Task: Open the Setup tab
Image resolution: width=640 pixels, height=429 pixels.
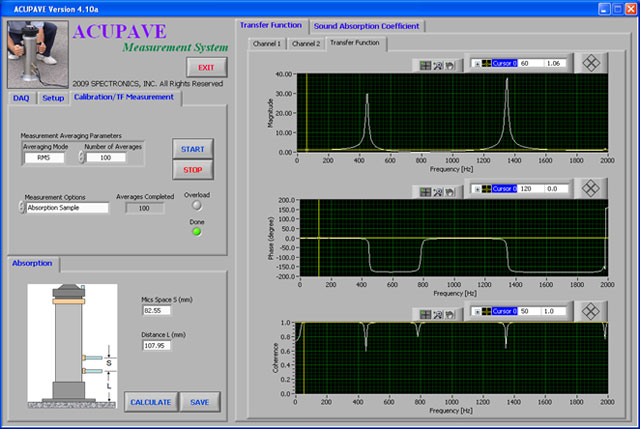Action: 53,98
